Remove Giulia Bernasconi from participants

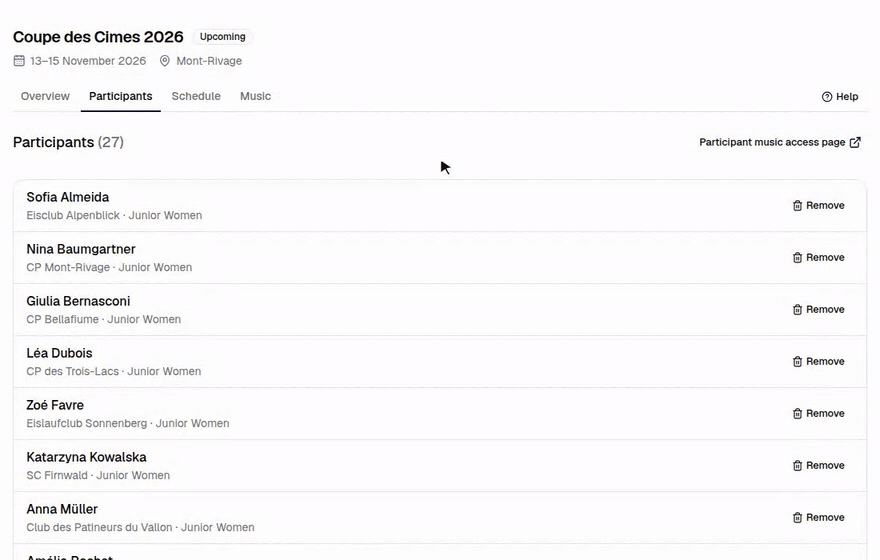pos(818,310)
